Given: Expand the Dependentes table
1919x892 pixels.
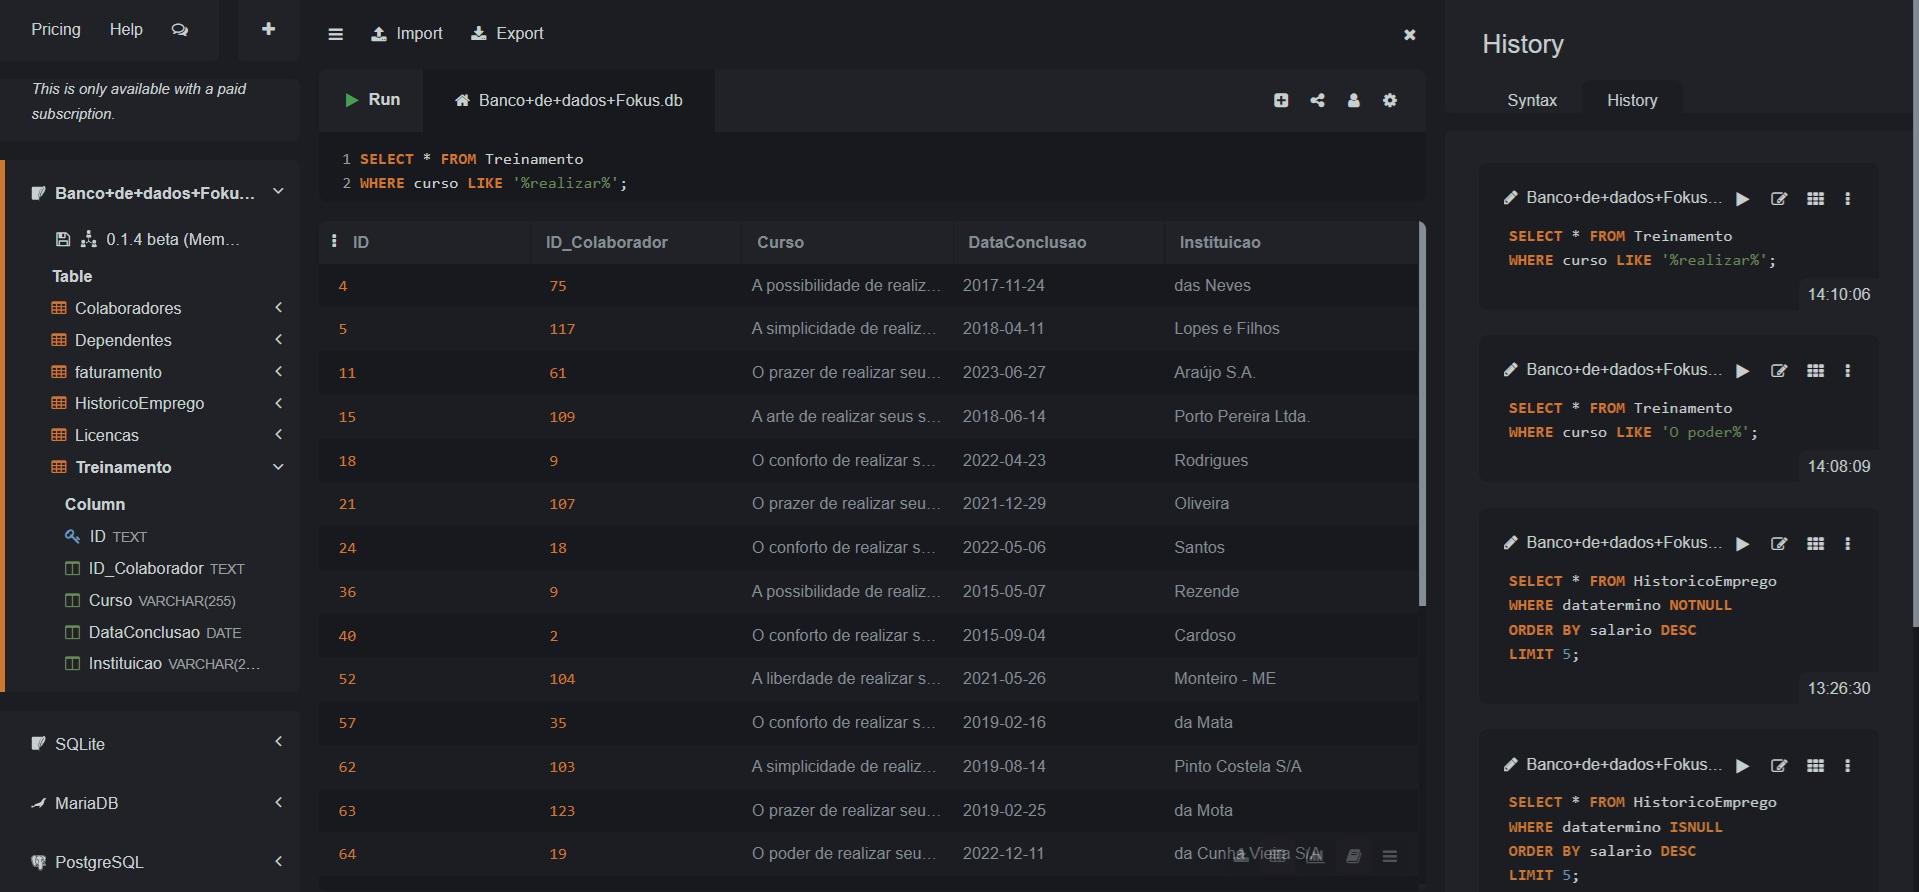Looking at the screenshot, I should point(279,340).
